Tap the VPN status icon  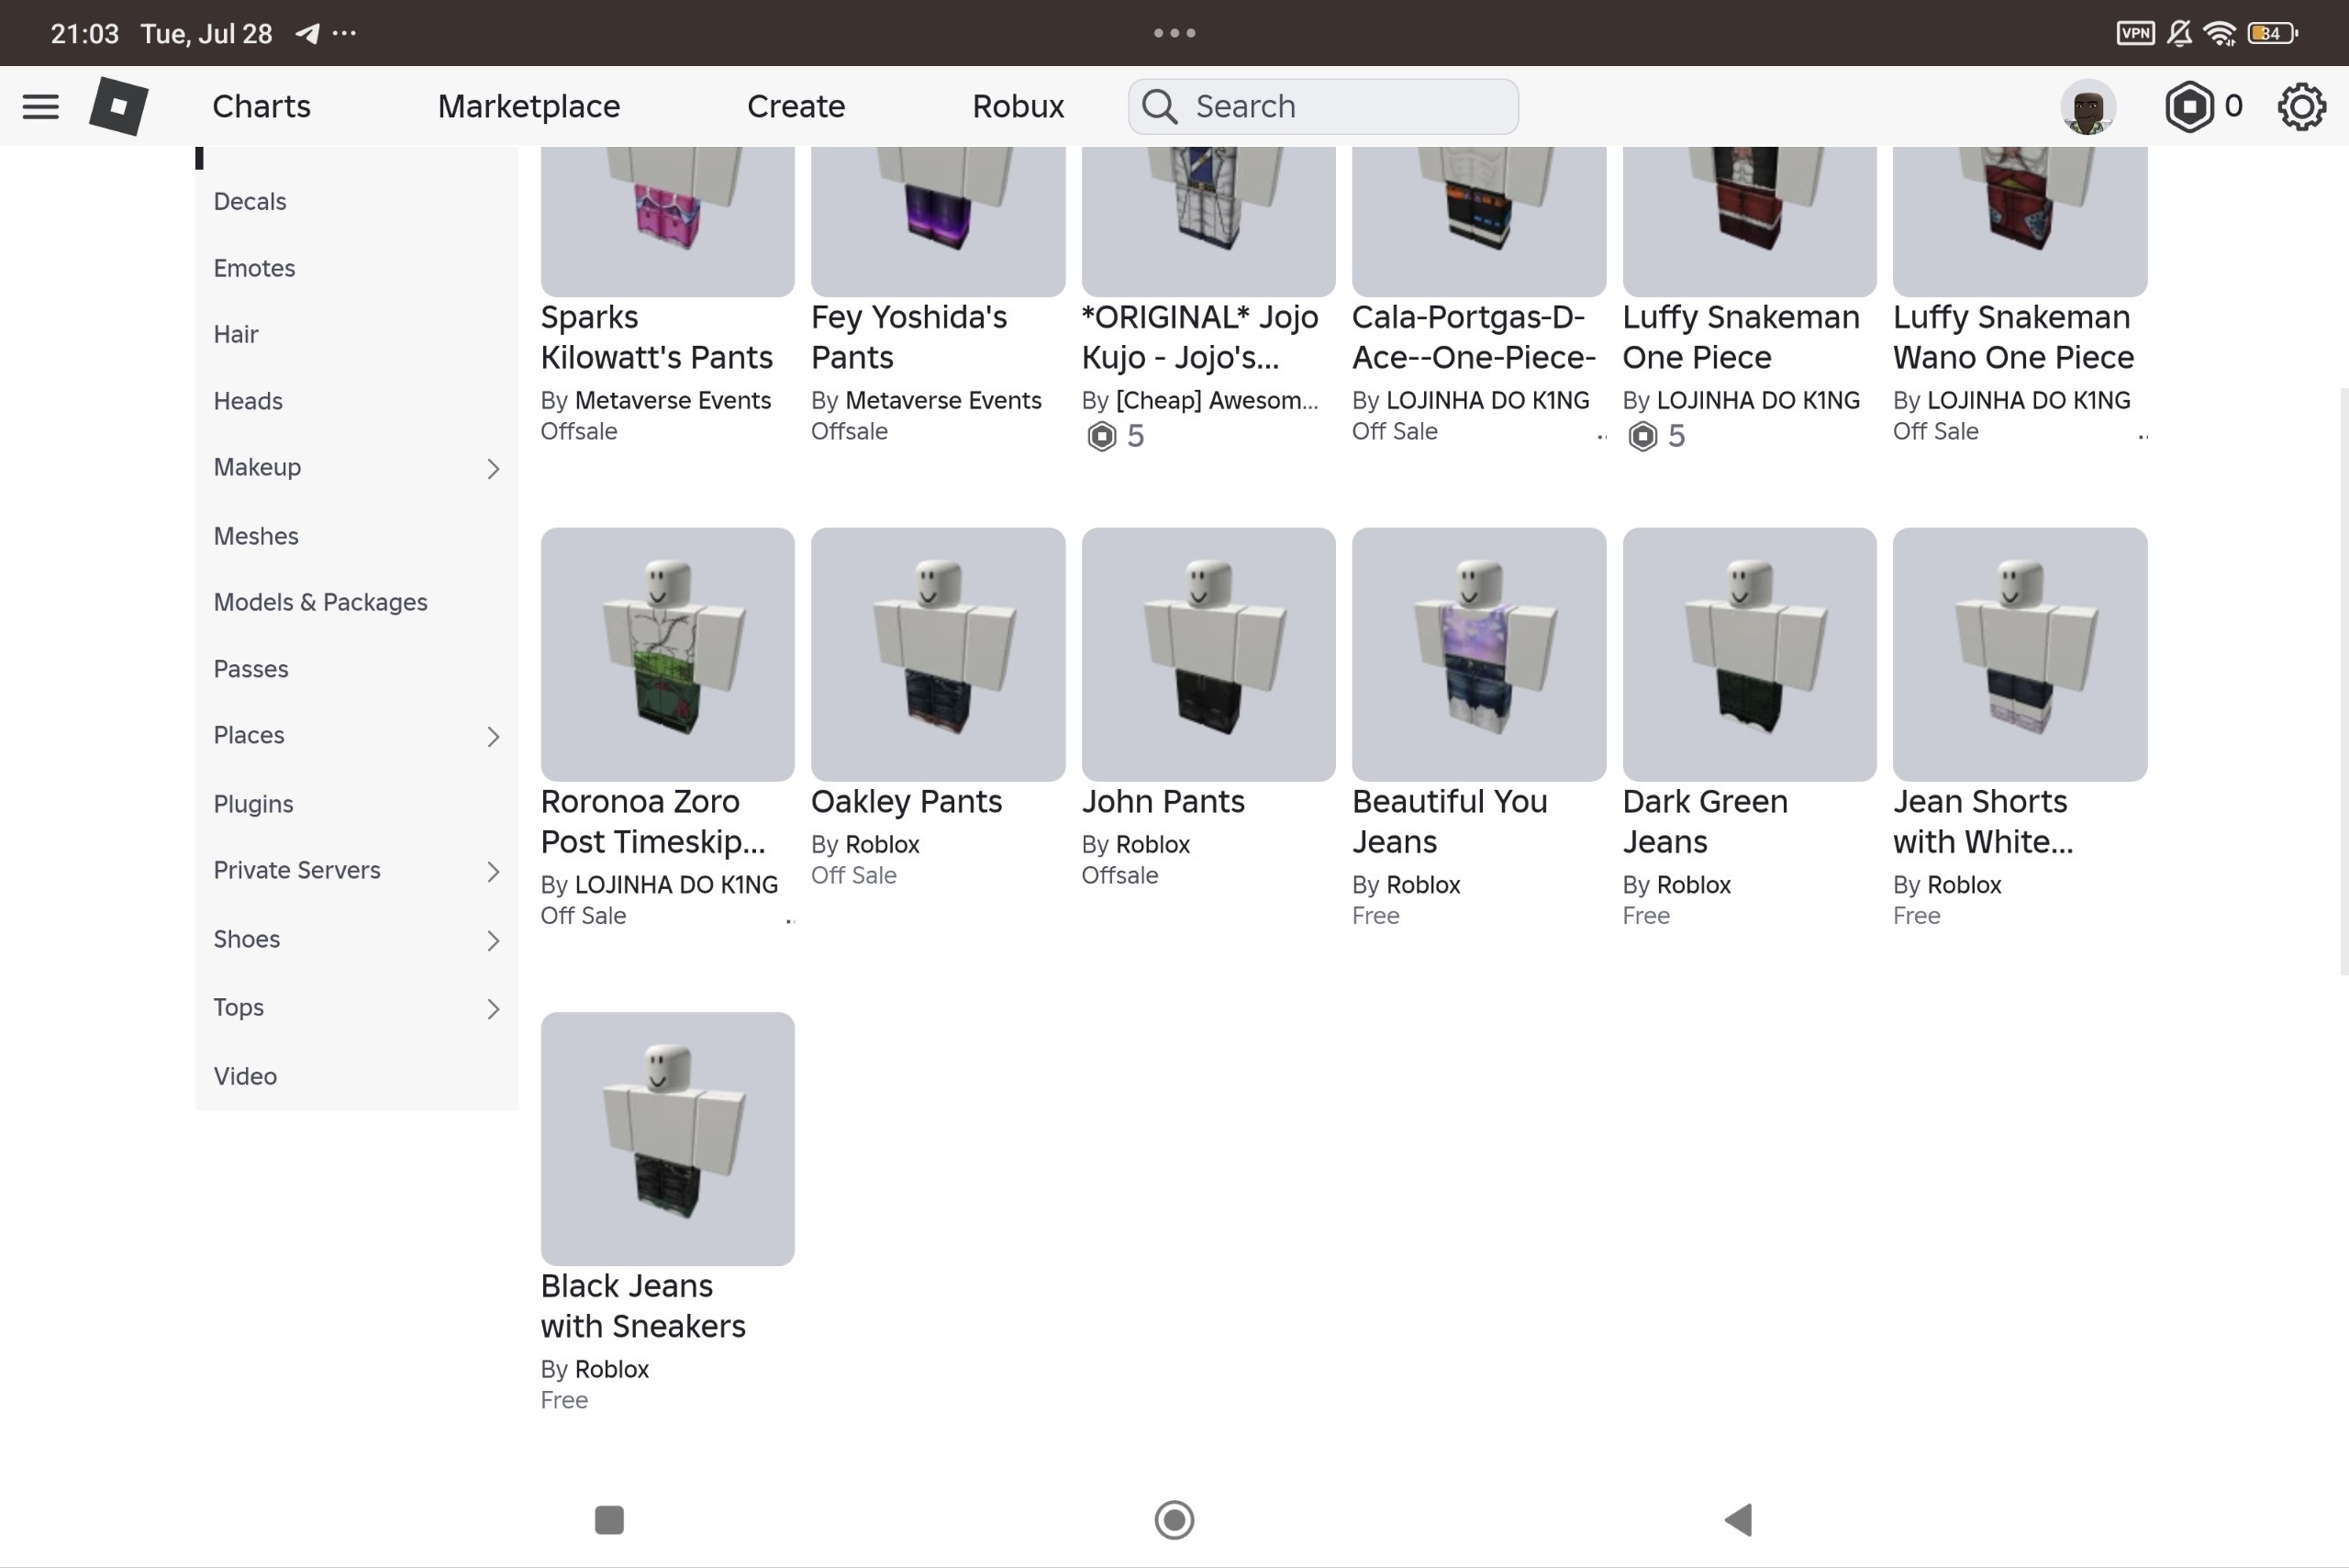coord(2135,33)
